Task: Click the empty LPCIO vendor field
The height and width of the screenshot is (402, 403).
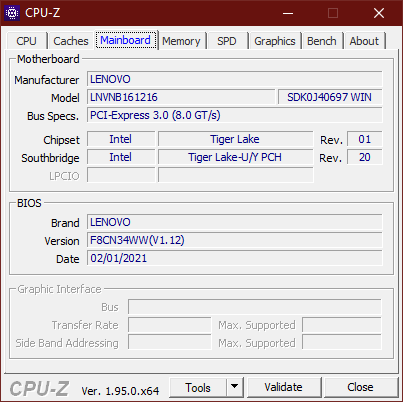Action: [x=121, y=175]
